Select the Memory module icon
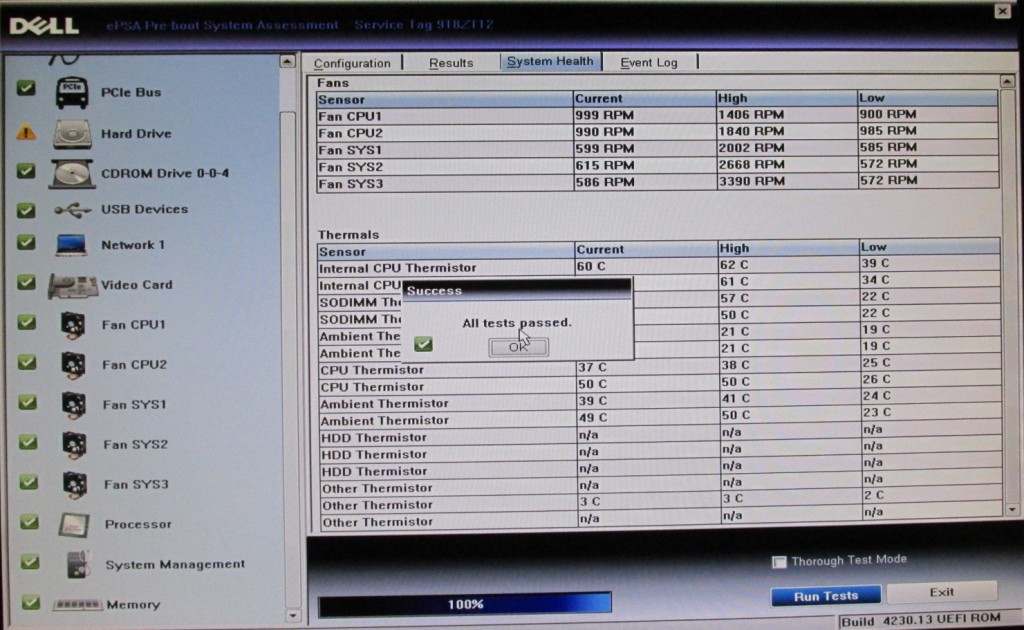The height and width of the screenshot is (630, 1024). click(77, 605)
